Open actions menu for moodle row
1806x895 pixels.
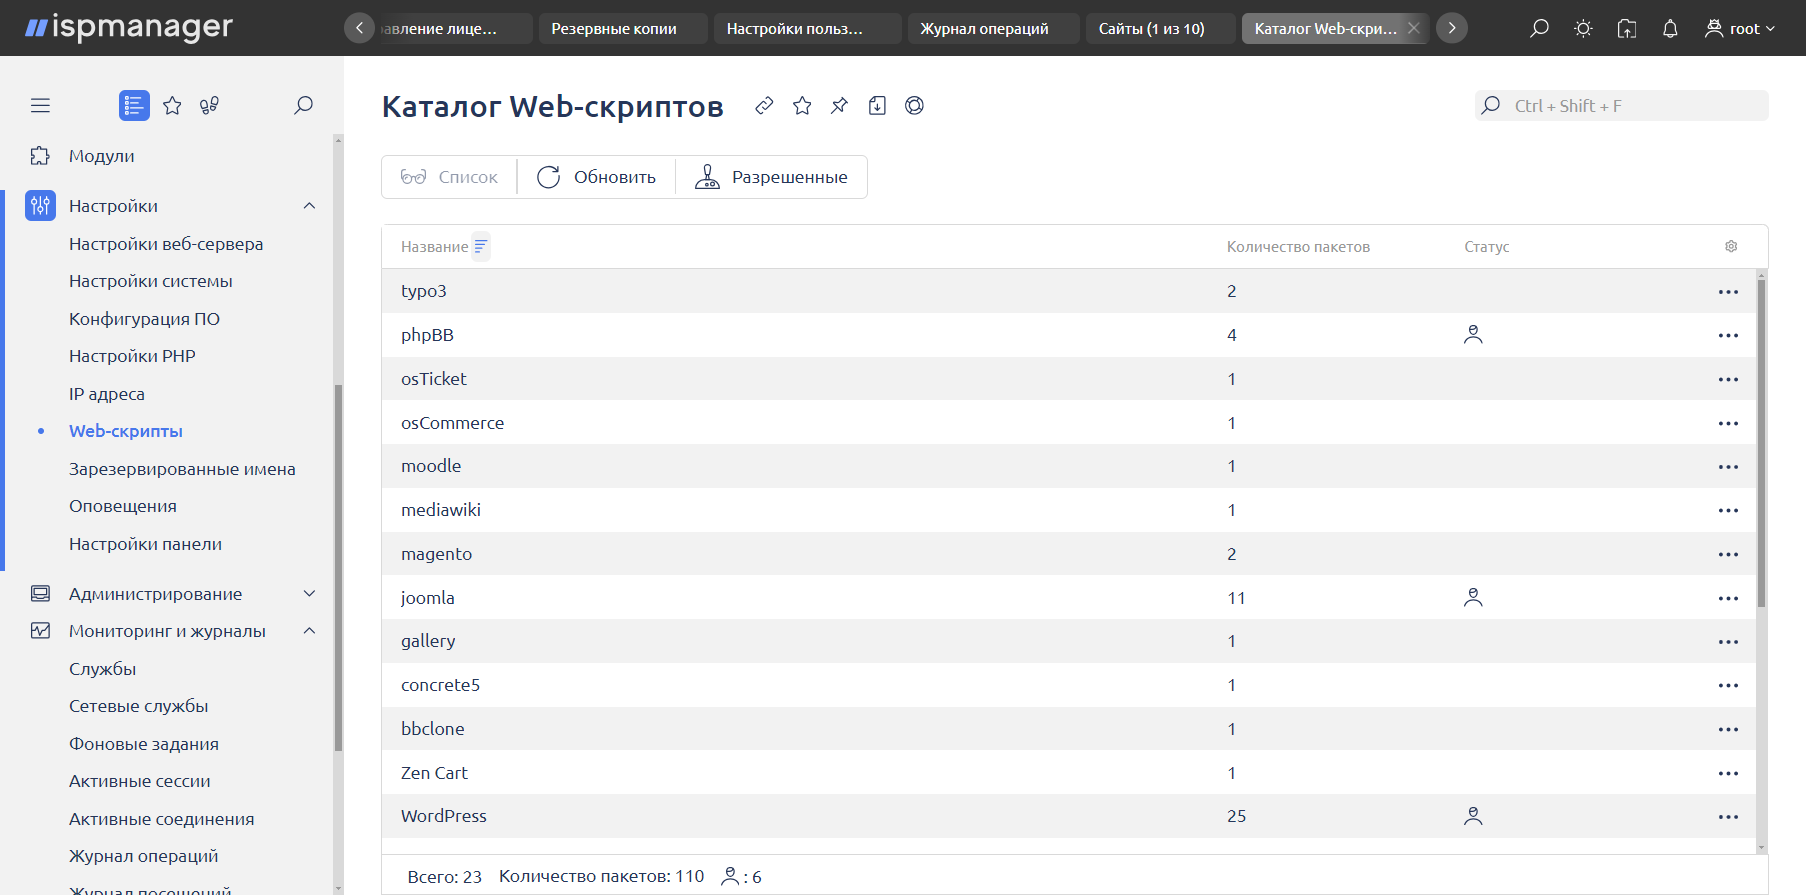click(x=1728, y=466)
